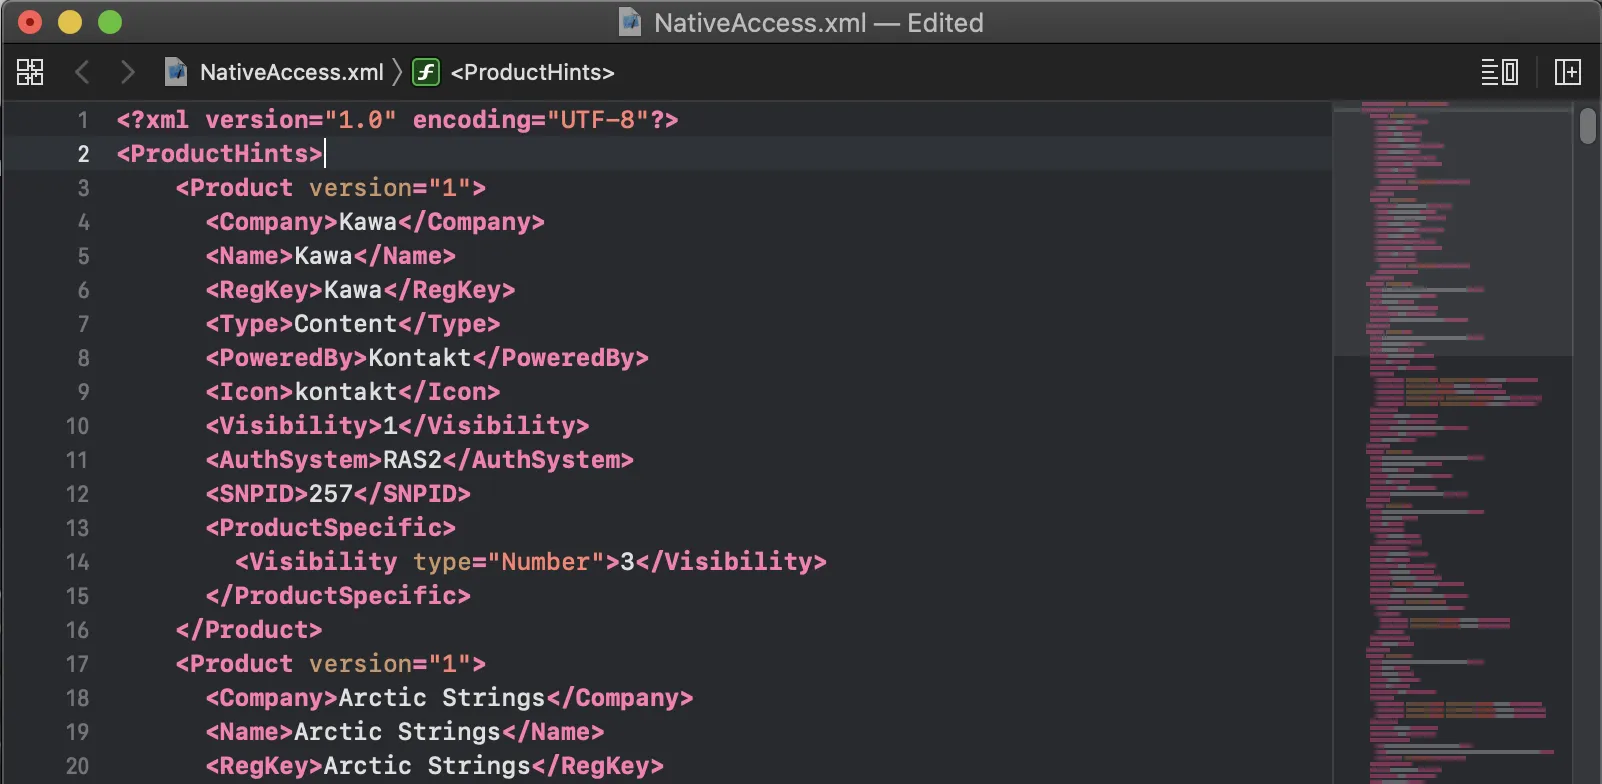Click line number 10 in the gutter
The image size is (1602, 784).
pyautogui.click(x=77, y=426)
